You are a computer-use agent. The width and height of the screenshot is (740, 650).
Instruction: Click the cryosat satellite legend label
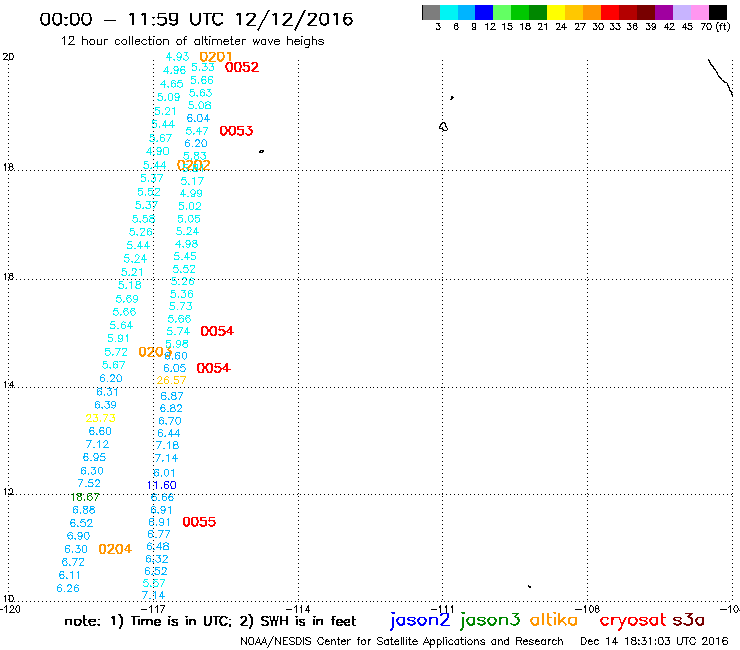tap(632, 621)
